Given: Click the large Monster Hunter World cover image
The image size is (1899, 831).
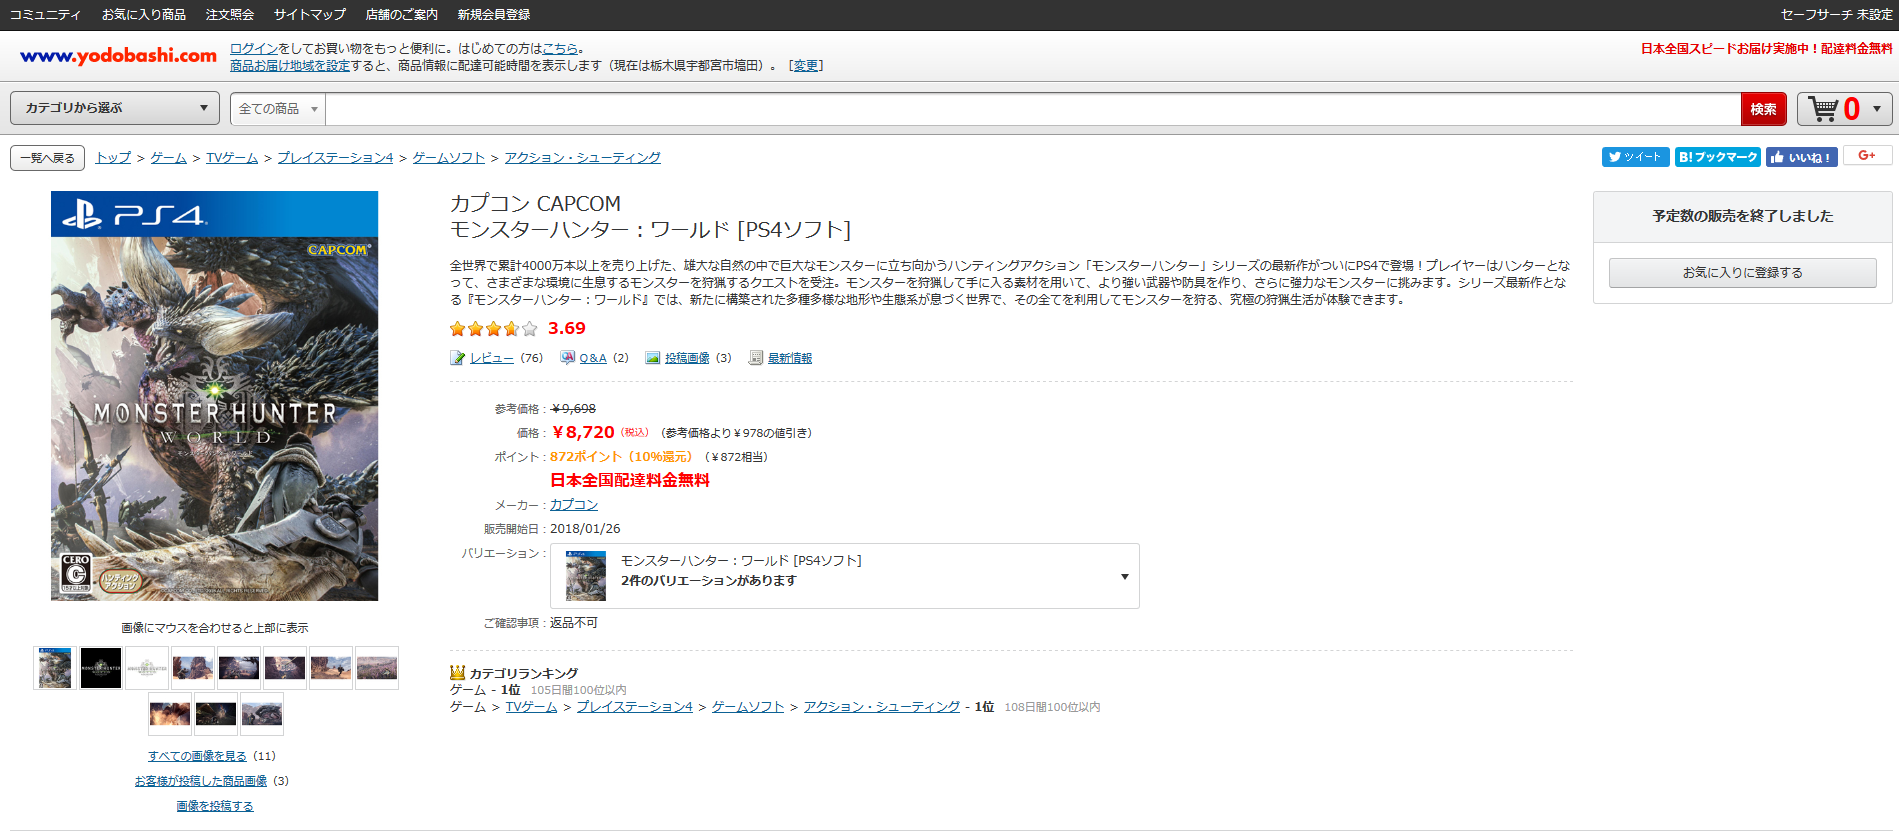Looking at the screenshot, I should pos(214,396).
